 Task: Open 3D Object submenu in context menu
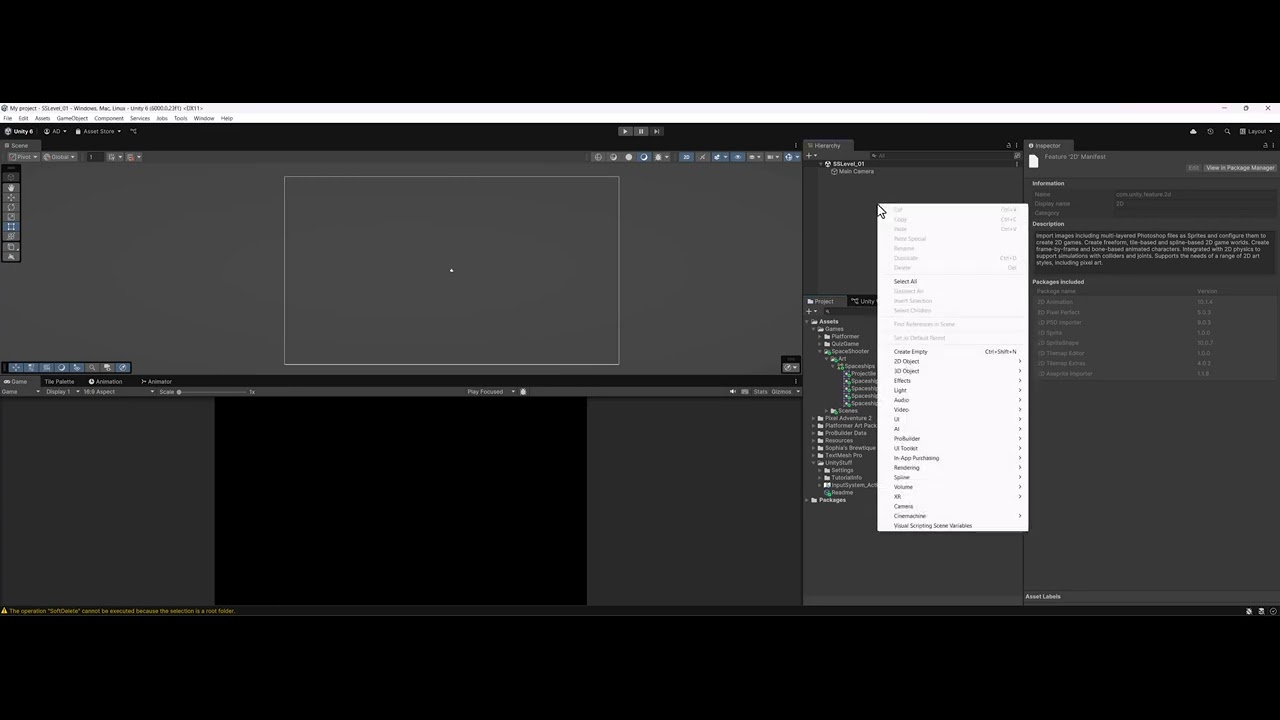953,371
